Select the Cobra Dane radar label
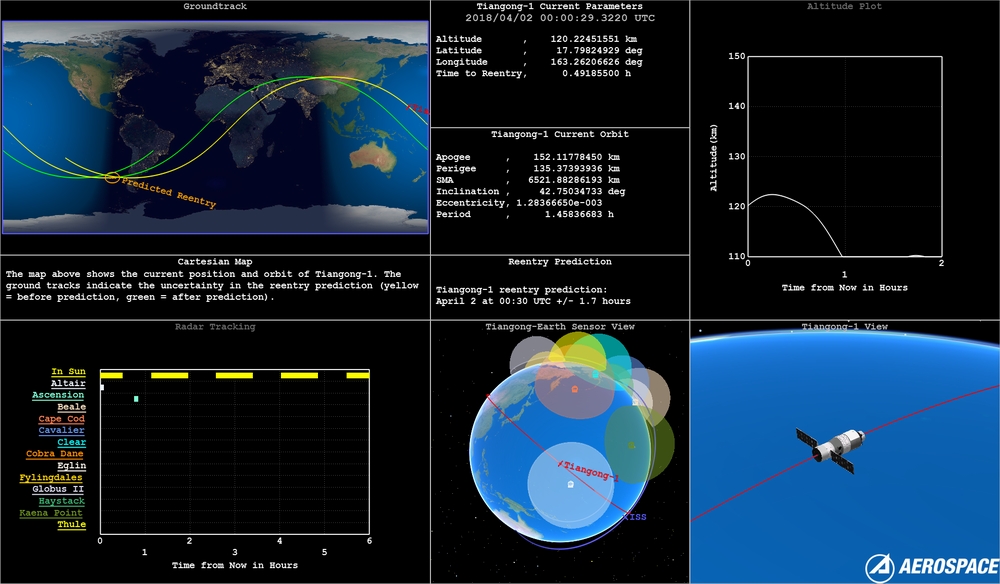 (55, 454)
